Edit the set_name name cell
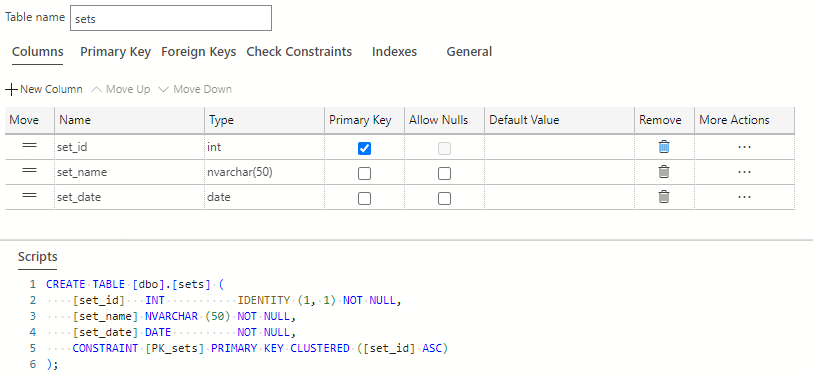 coord(129,172)
